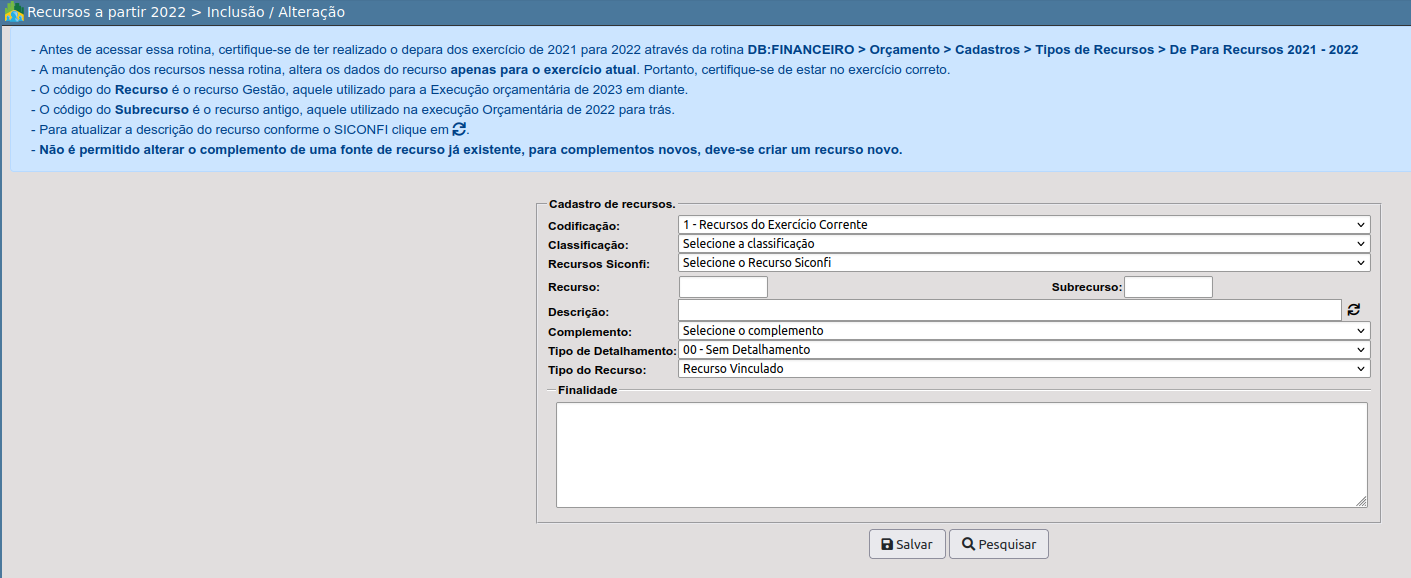Click inside the Finalidade text area
Viewport: 1411px width, 578px height.
point(960,454)
